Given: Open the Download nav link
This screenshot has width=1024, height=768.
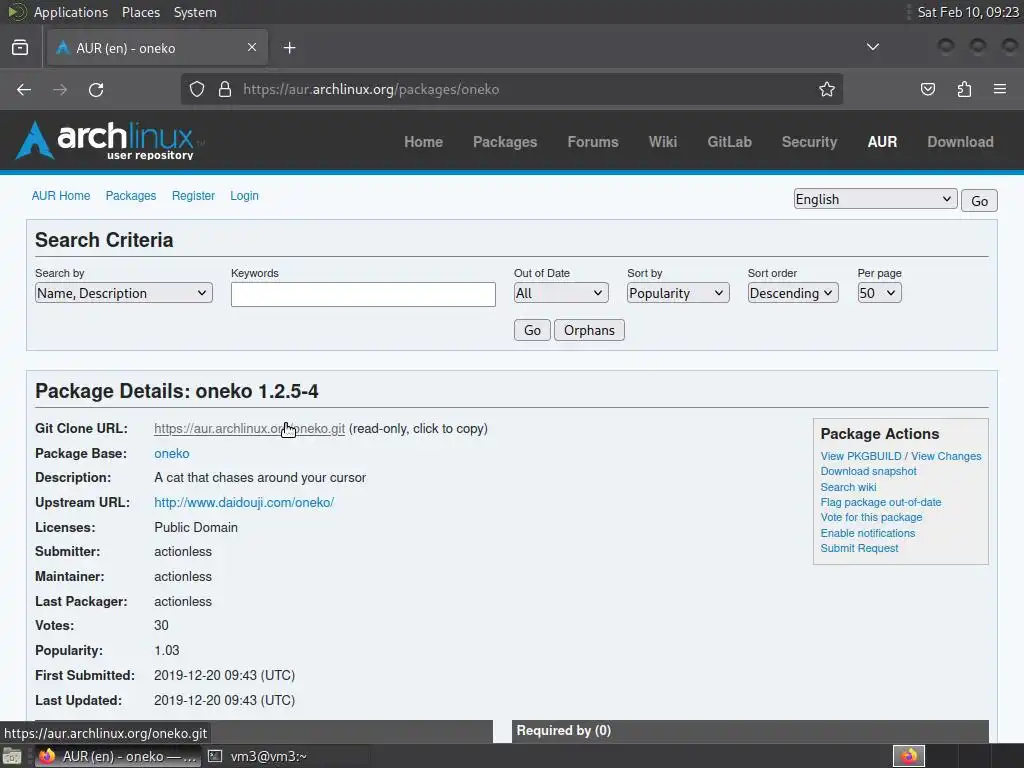Looking at the screenshot, I should click(x=960, y=142).
